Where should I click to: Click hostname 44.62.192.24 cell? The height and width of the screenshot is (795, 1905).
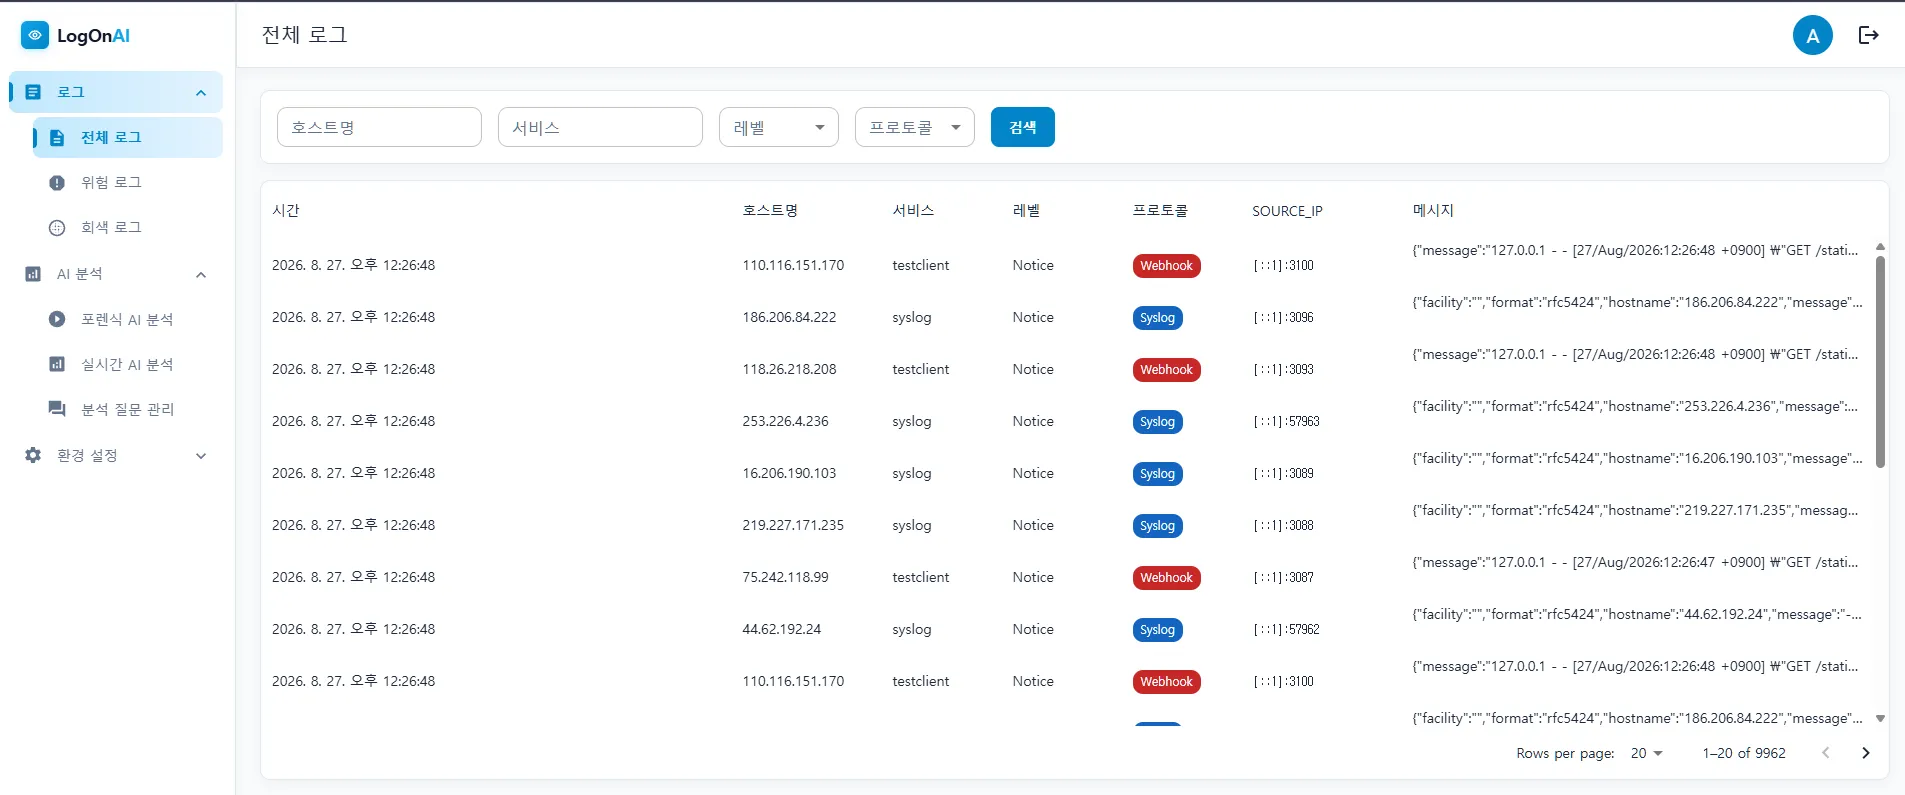781,629
